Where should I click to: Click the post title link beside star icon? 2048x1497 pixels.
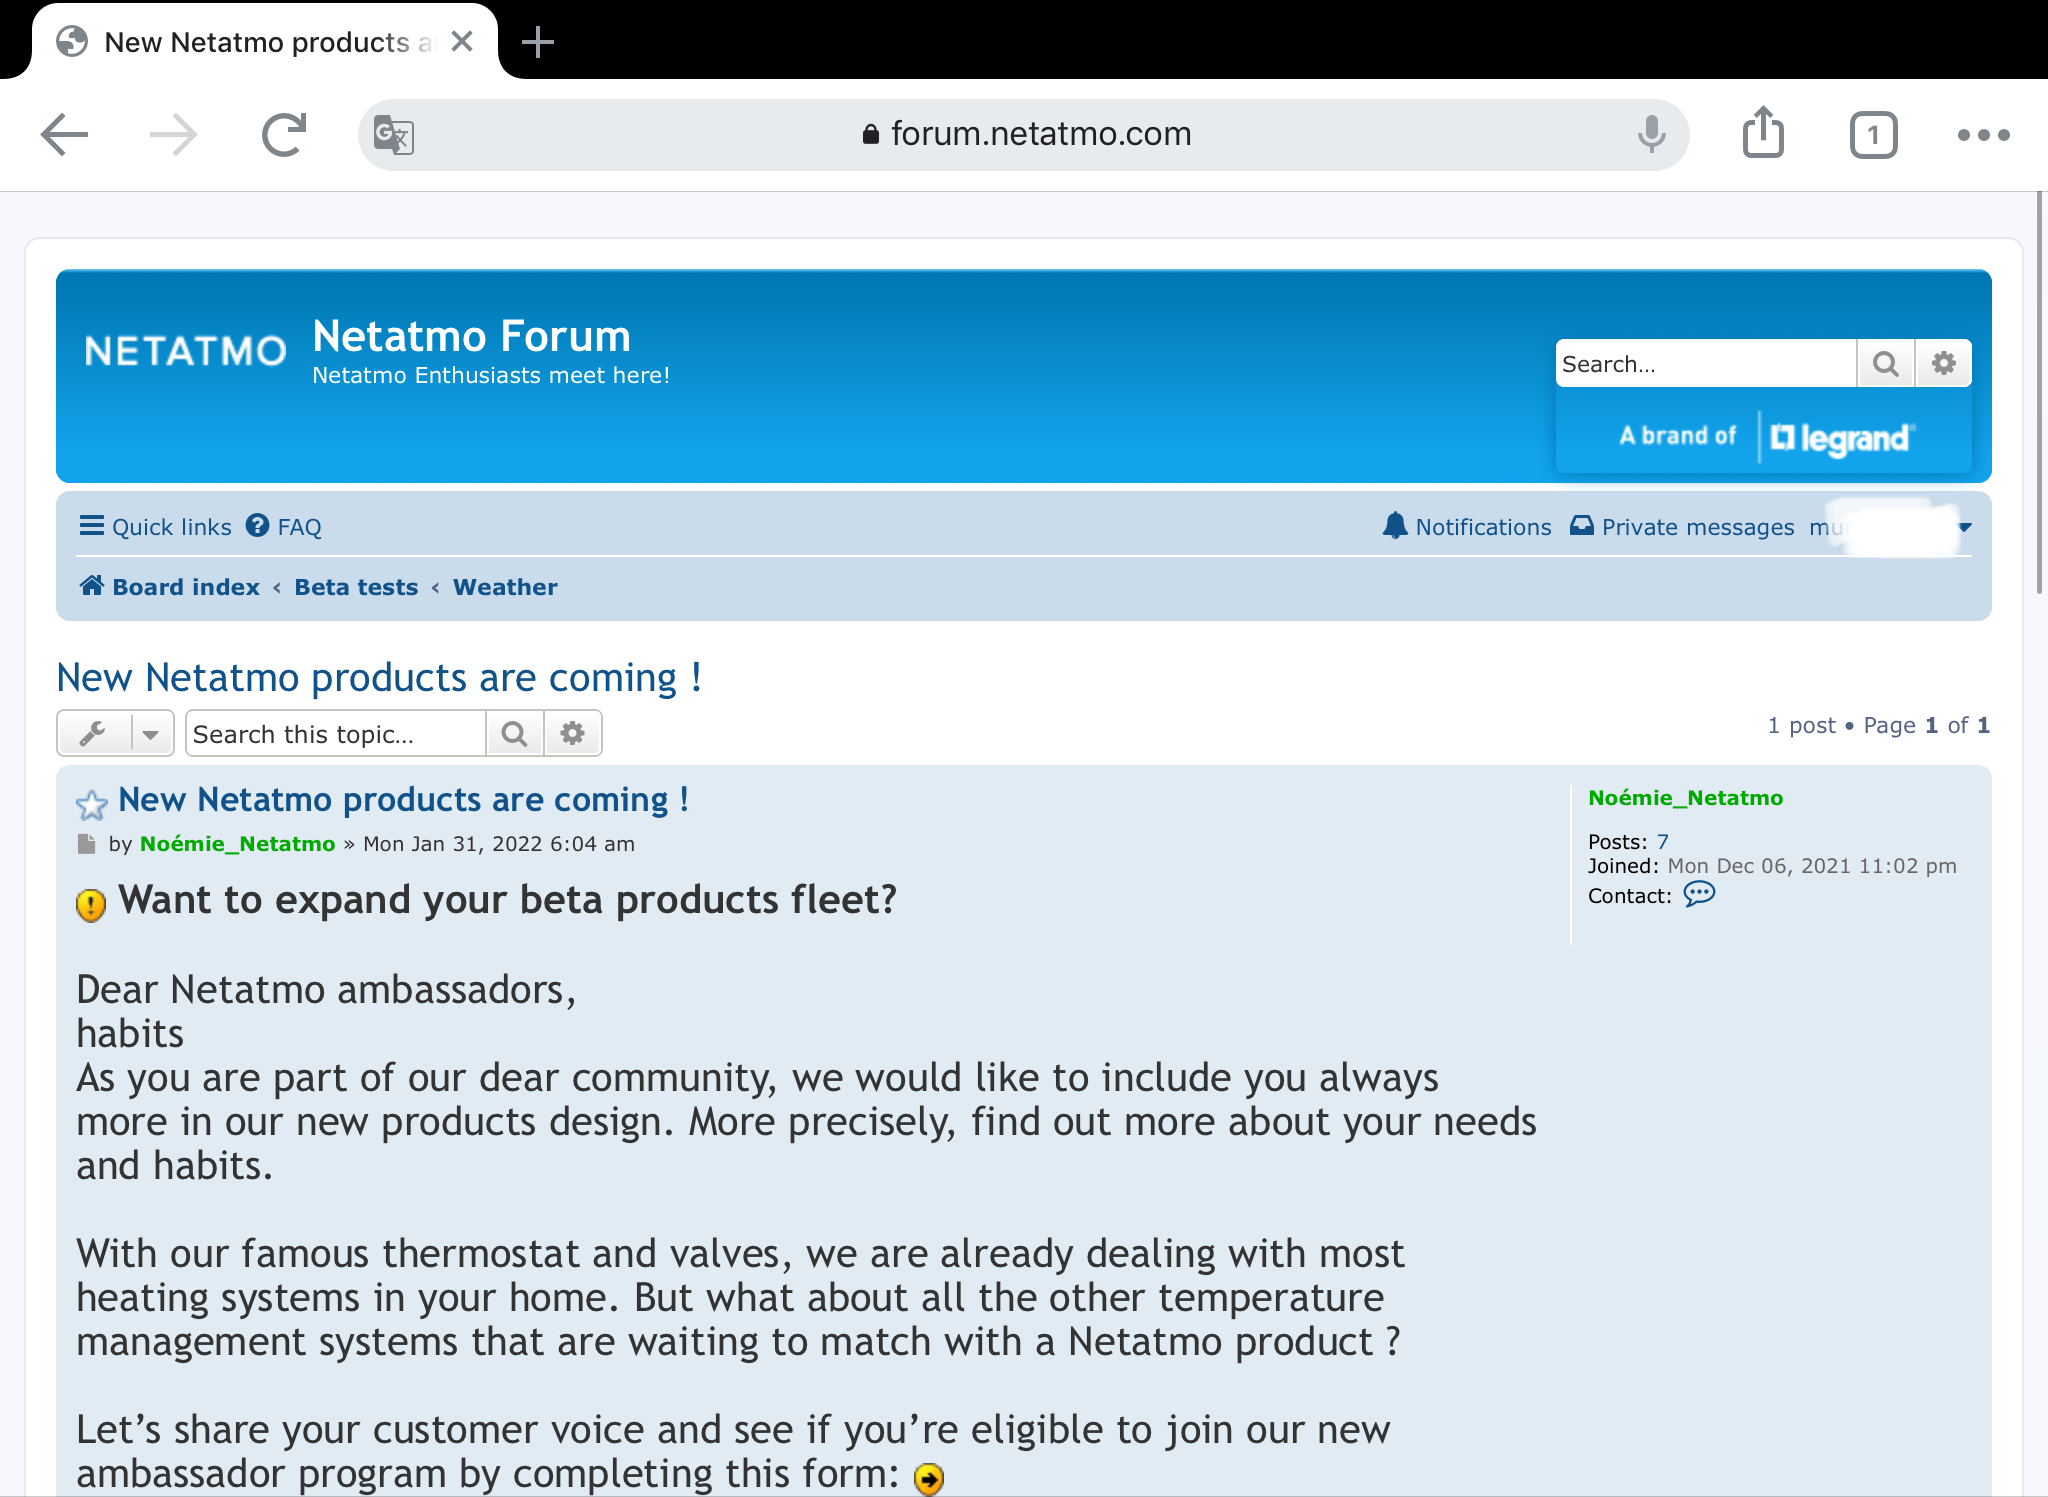403,800
